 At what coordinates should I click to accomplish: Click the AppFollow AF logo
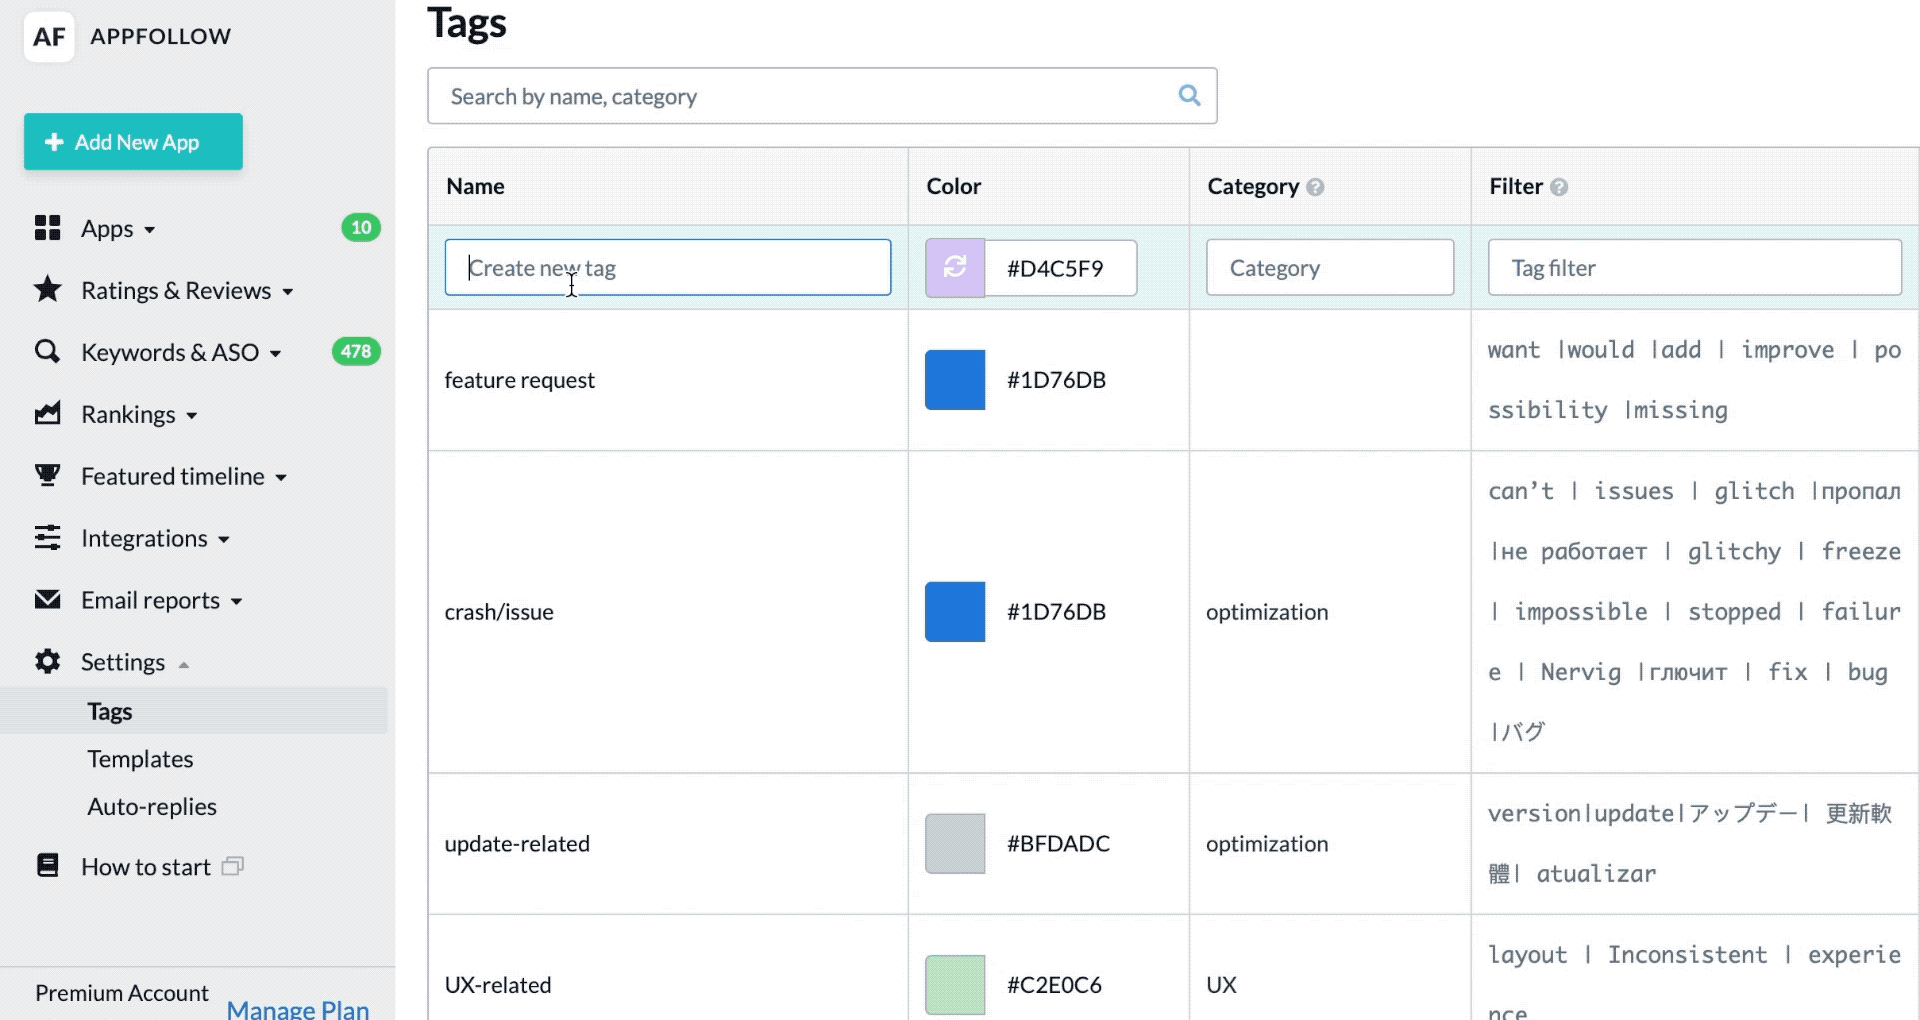click(49, 37)
